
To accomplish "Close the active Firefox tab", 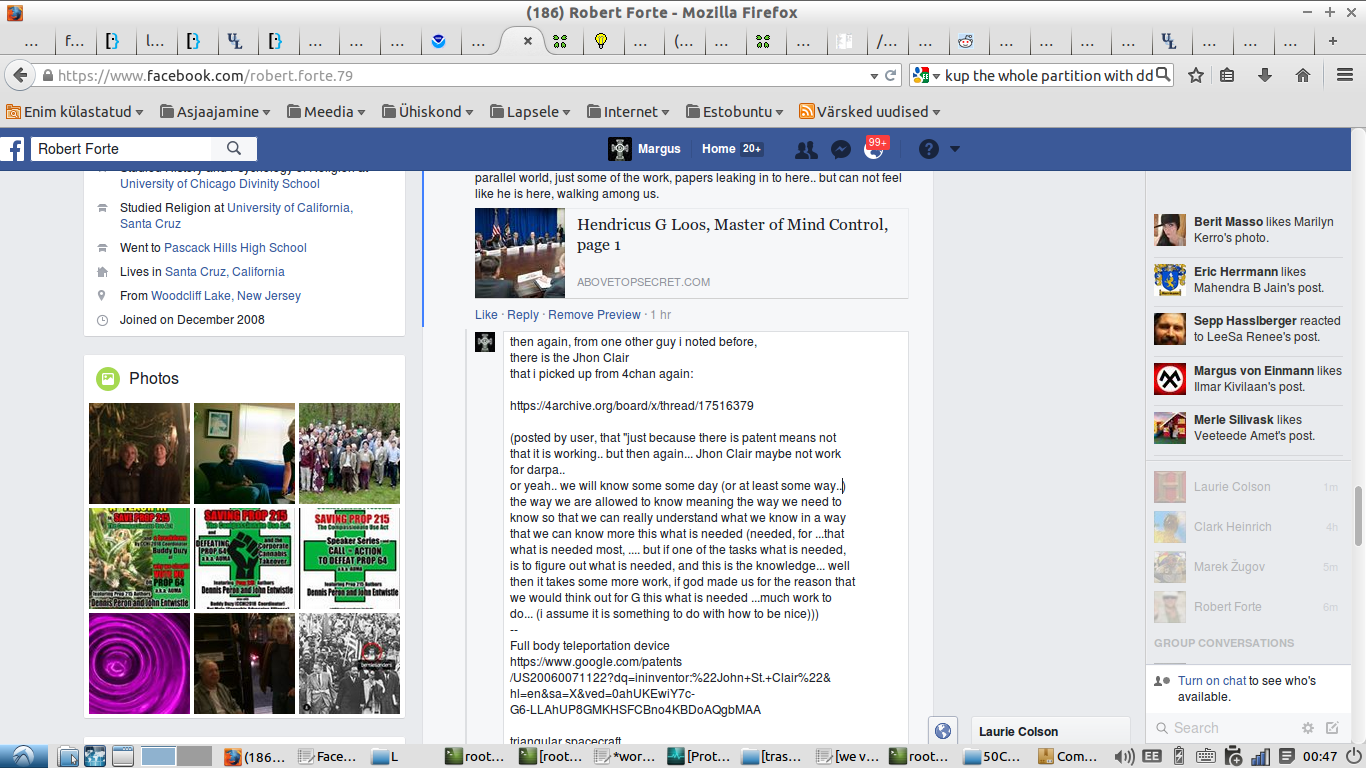I will (x=528, y=41).
